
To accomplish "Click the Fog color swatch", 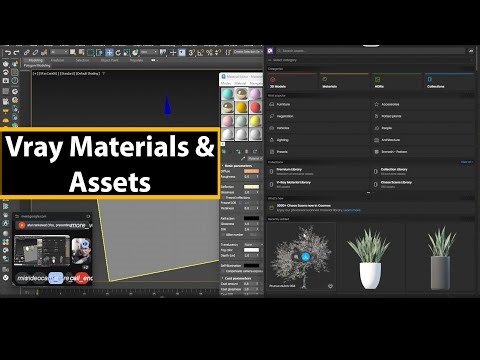I will point(251,250).
